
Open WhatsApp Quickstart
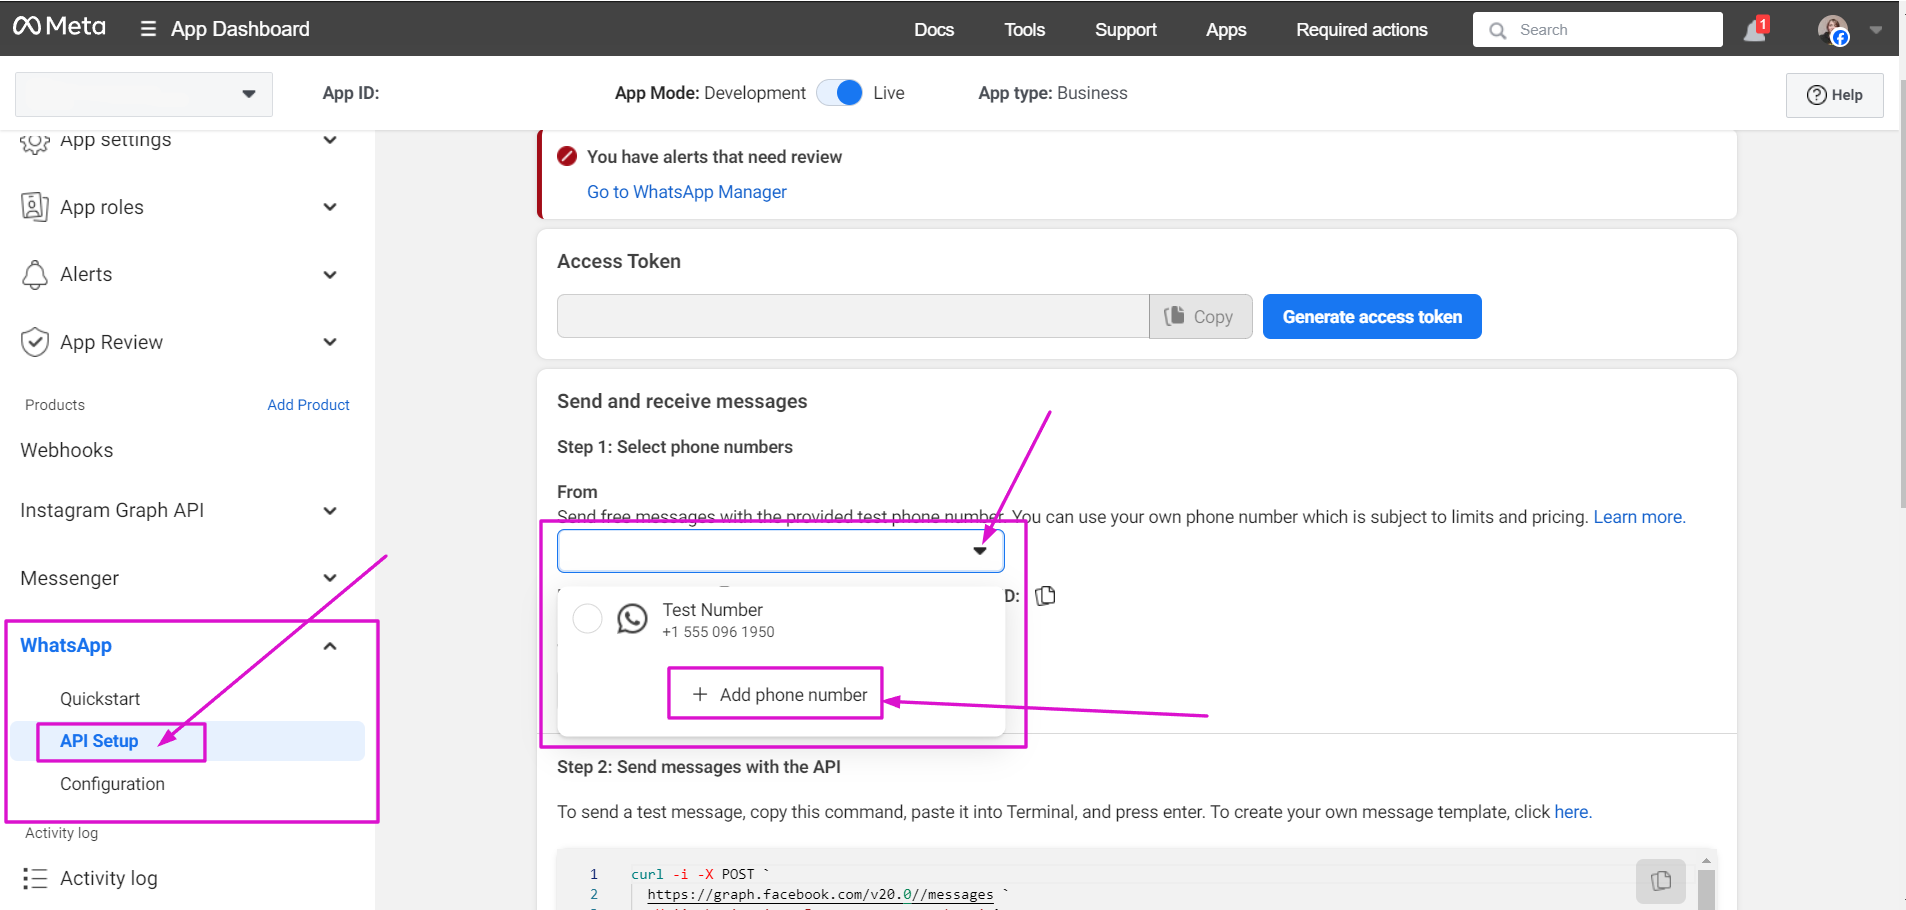click(x=100, y=699)
